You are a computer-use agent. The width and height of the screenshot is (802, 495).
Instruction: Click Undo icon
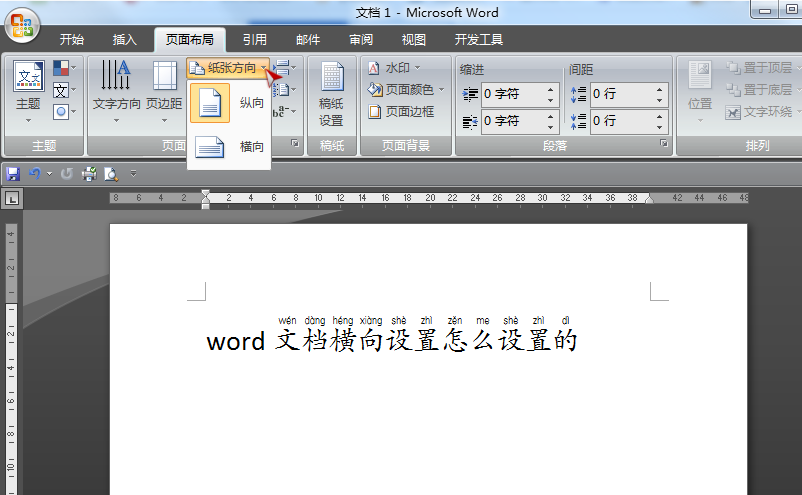click(x=35, y=174)
